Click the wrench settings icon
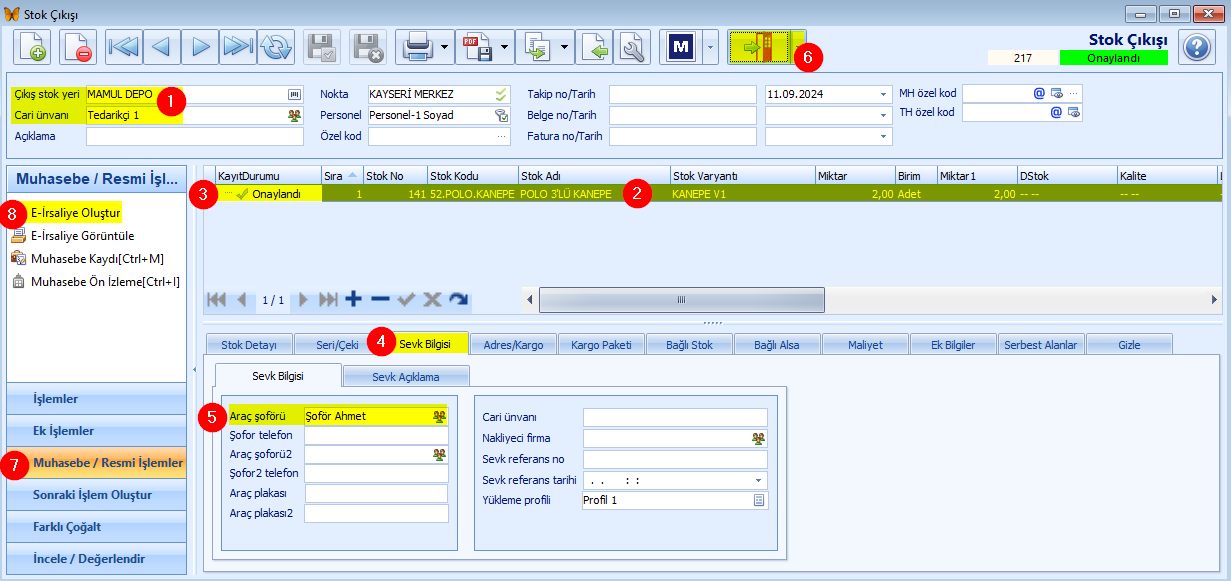The height and width of the screenshot is (581, 1231). pyautogui.click(x=633, y=47)
